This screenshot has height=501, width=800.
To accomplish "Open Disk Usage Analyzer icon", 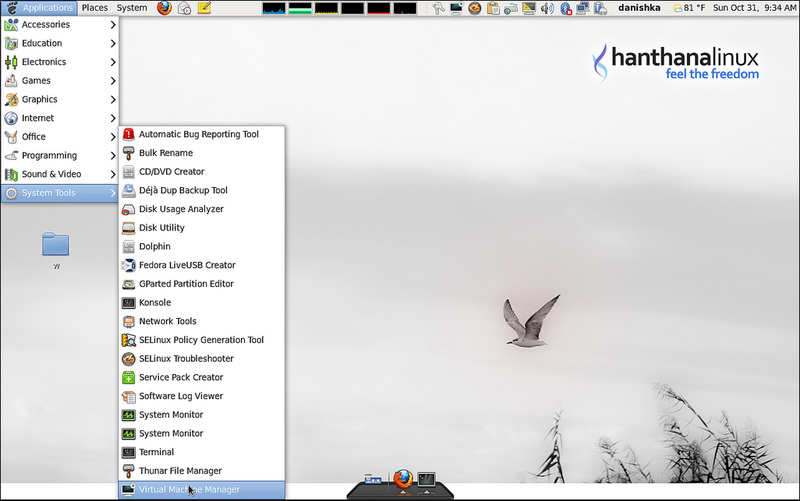I will coord(129,209).
